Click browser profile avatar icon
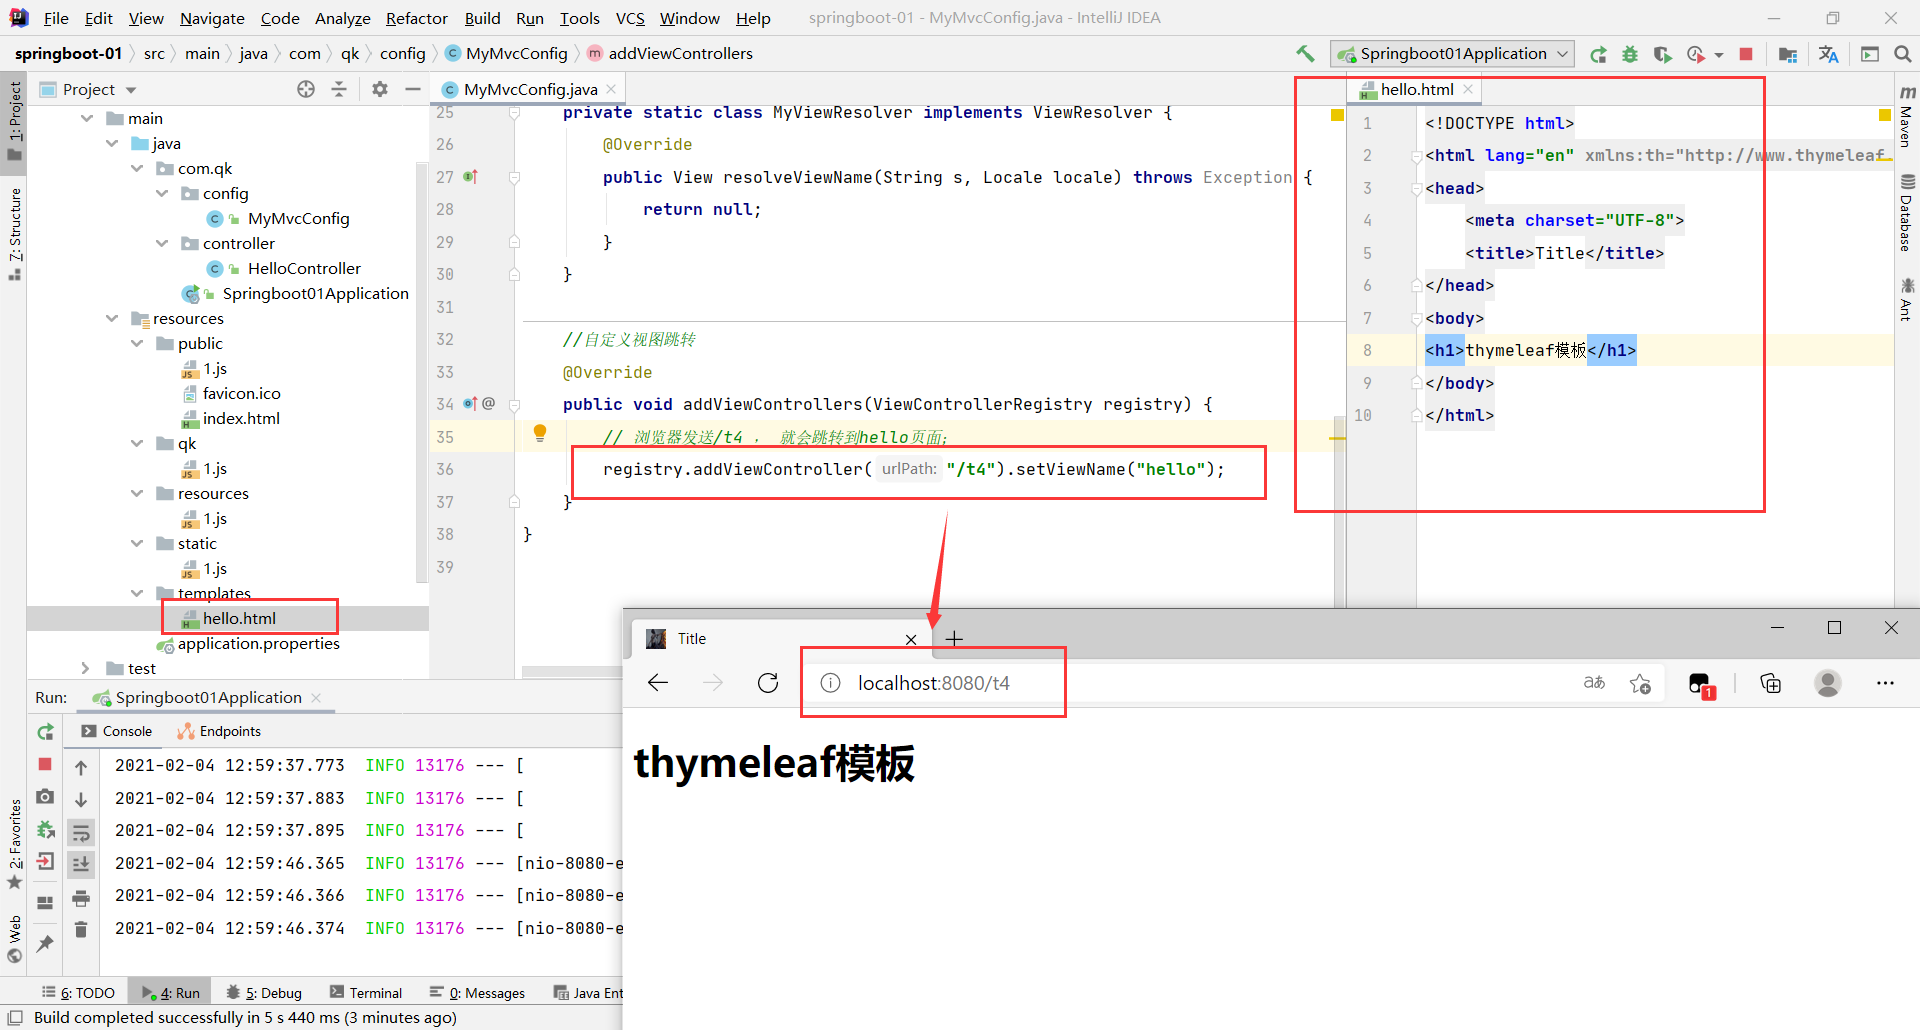The image size is (1920, 1030). click(1828, 683)
